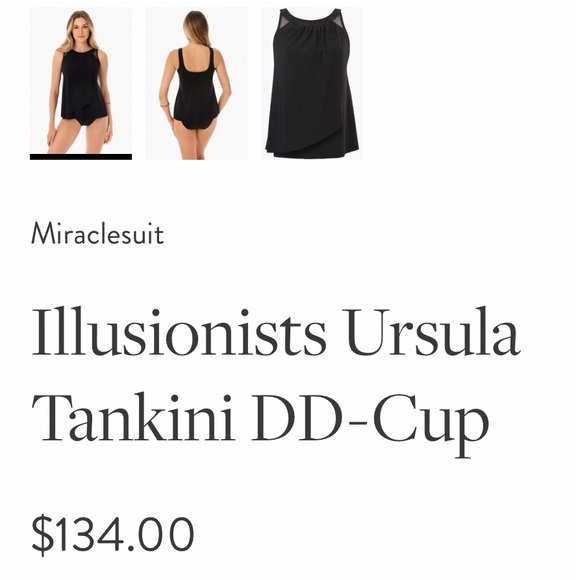The width and height of the screenshot is (580, 580).
Task: Select the $134.00 price text
Action: point(113,535)
